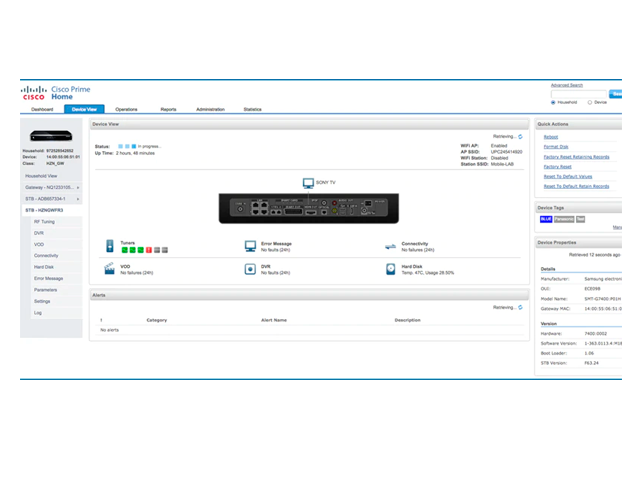The height and width of the screenshot is (480, 640).
Task: Open the Error Message monitor icon
Action: (x=250, y=245)
